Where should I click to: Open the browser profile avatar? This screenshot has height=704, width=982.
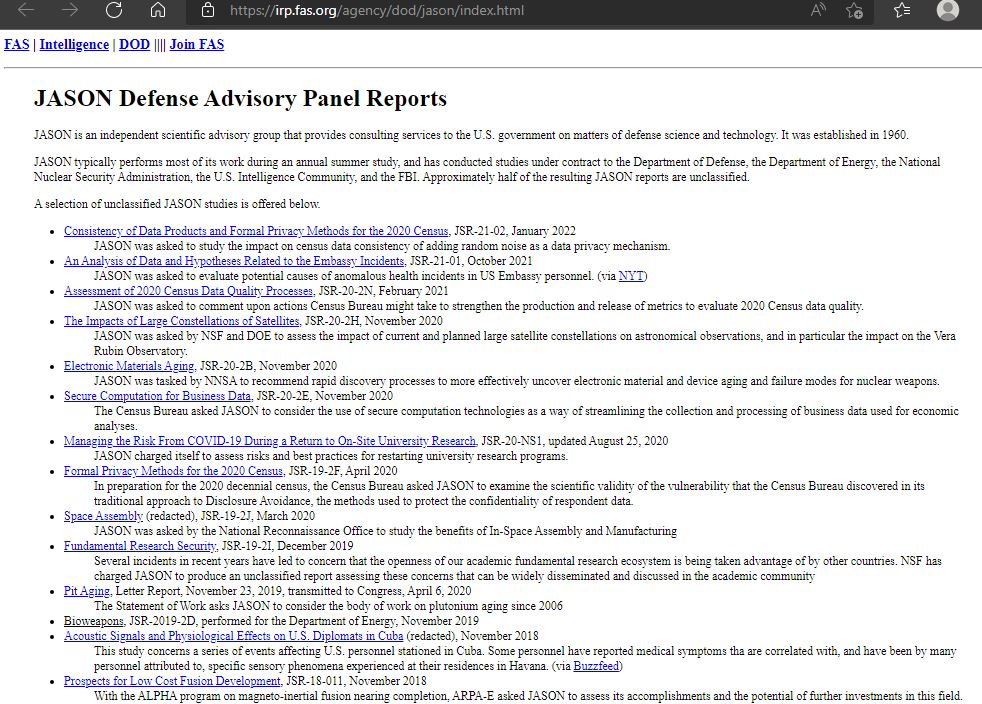point(948,10)
